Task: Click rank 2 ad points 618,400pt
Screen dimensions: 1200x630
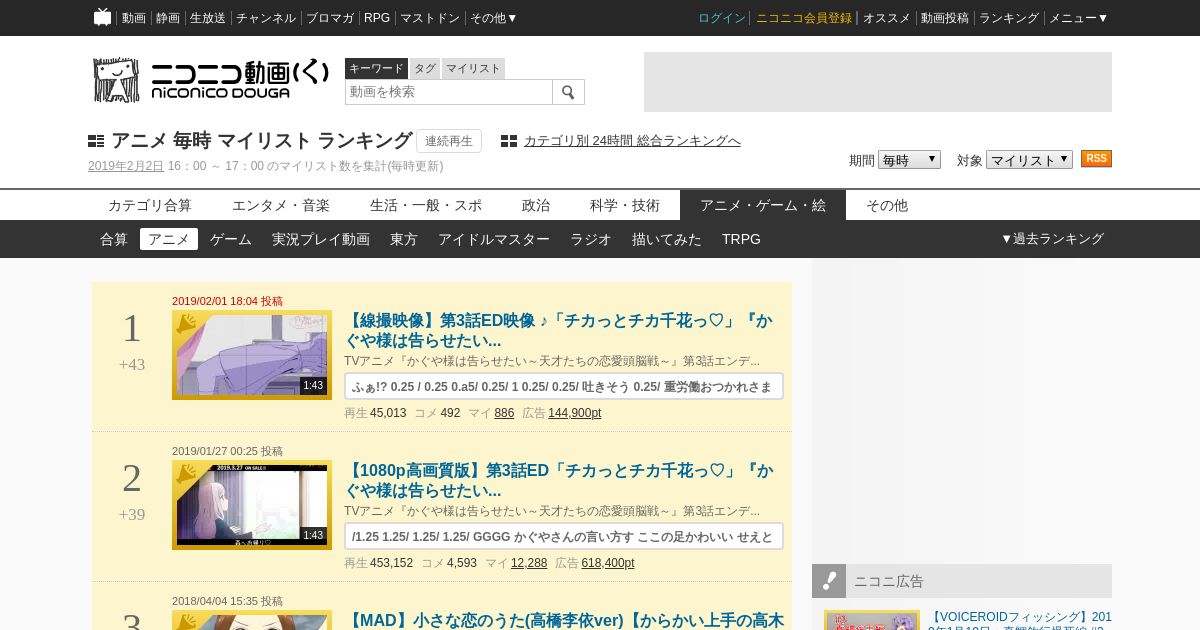Action: pos(608,563)
